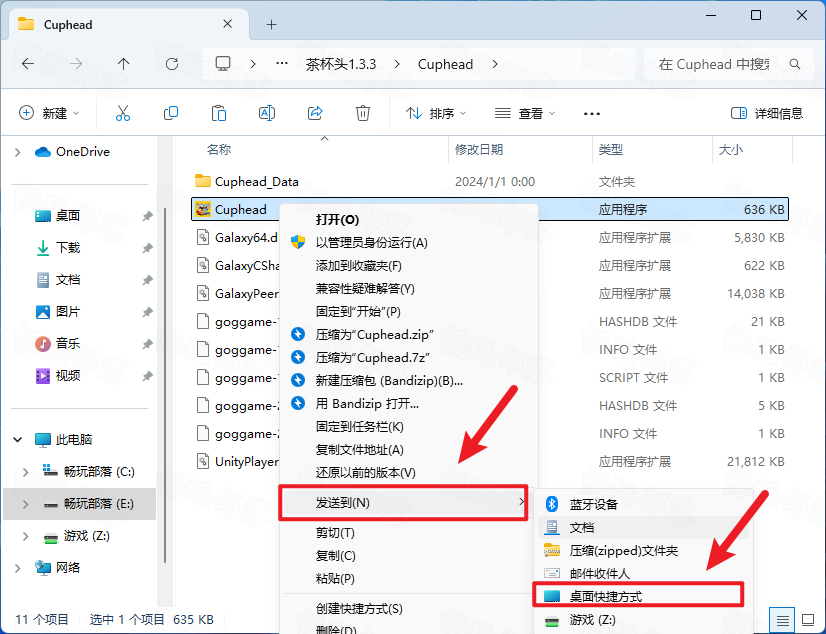Go up one folder level

click(123, 64)
